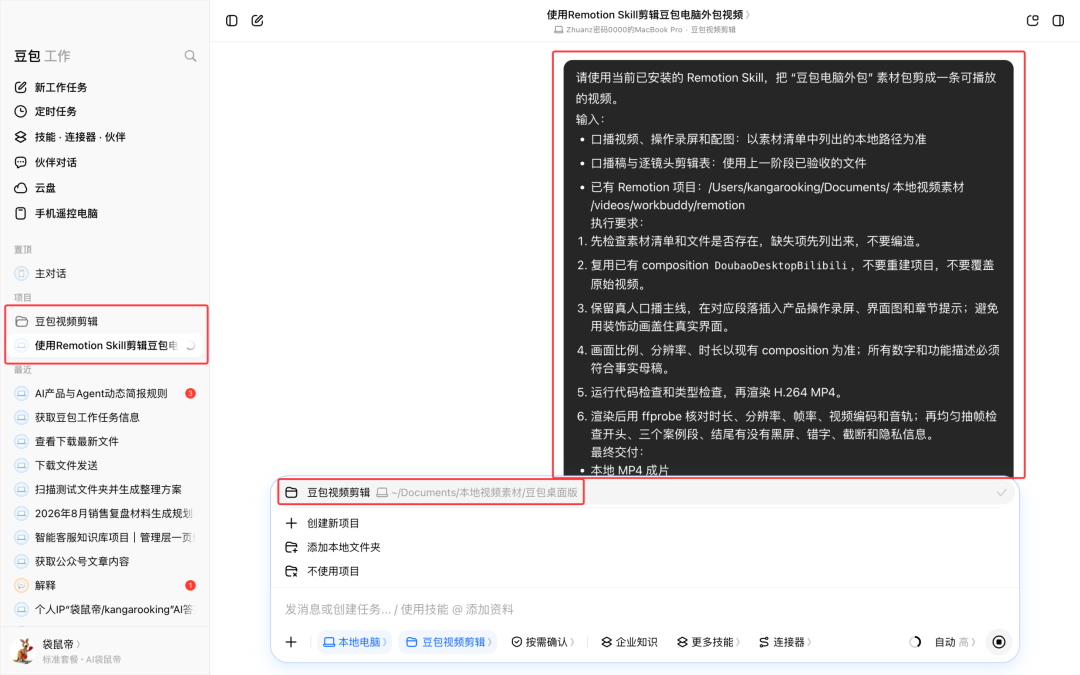Click the progress ring icon beside 自动
Image resolution: width=1080 pixels, height=675 pixels.
pyautogui.click(x=915, y=642)
